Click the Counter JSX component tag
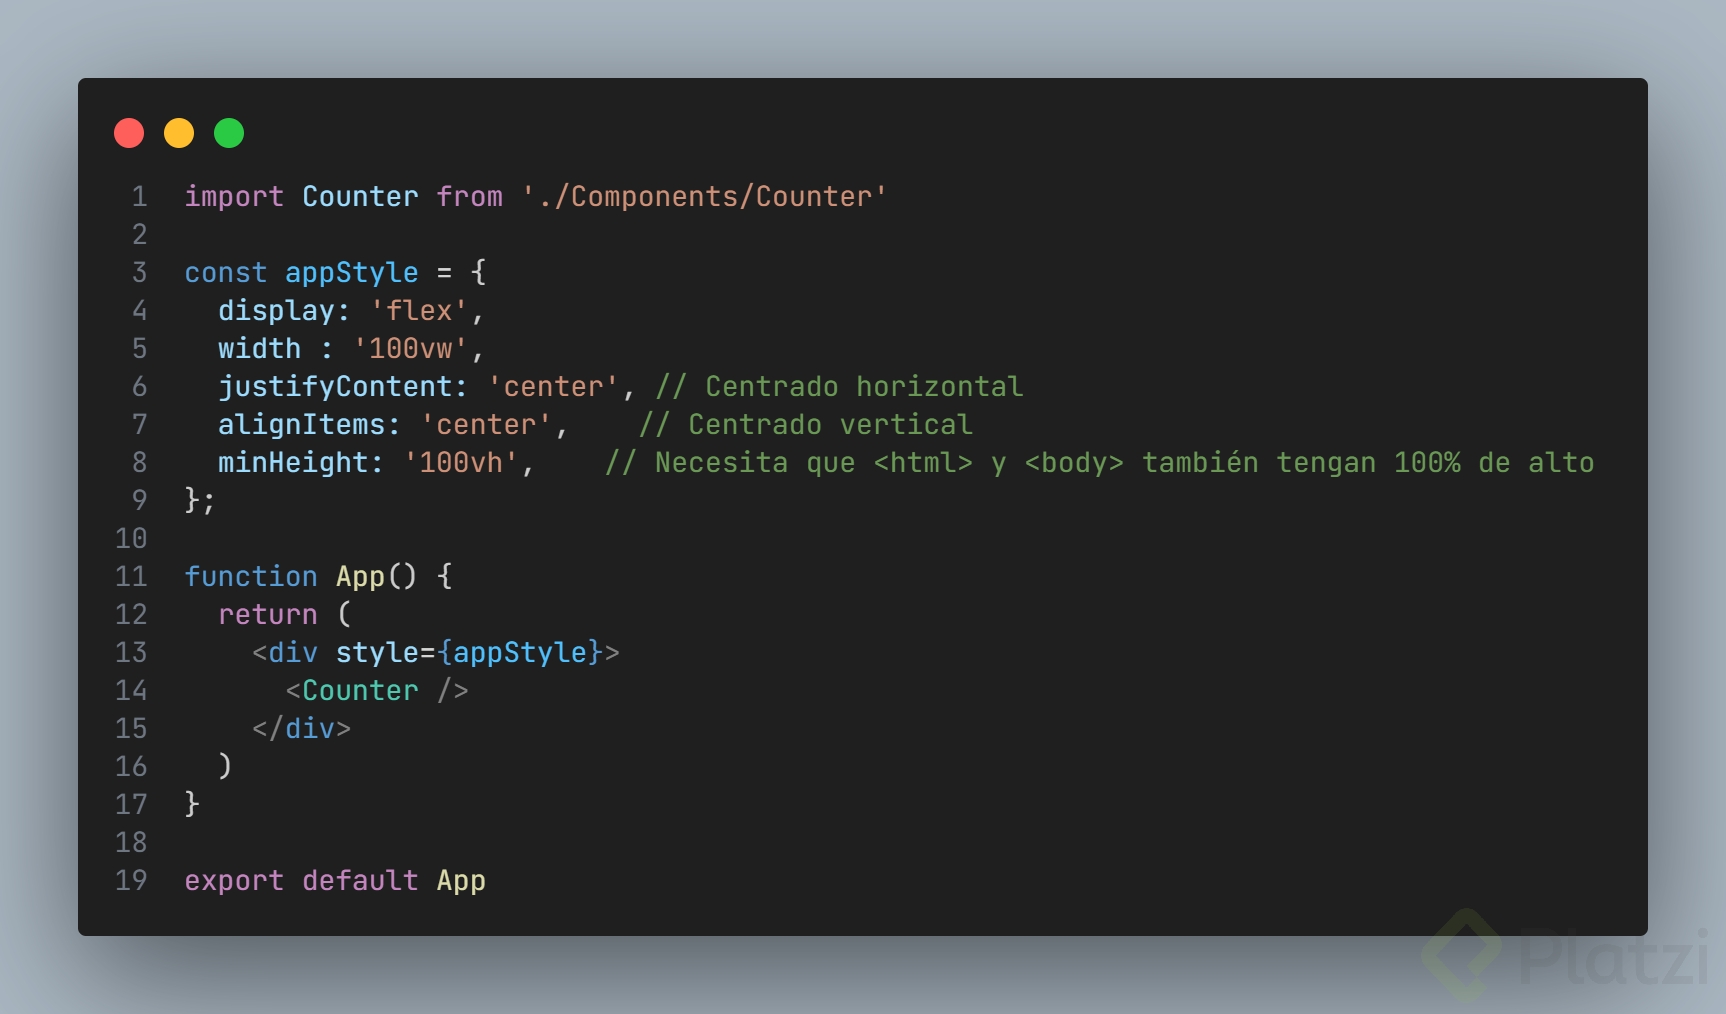Viewport: 1726px width, 1014px height. click(360, 691)
